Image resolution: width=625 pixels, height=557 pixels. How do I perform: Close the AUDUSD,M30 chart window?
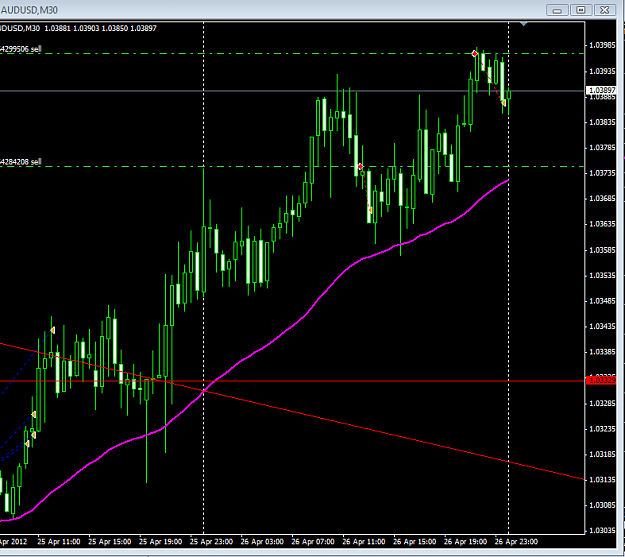pyautogui.click(x=605, y=10)
